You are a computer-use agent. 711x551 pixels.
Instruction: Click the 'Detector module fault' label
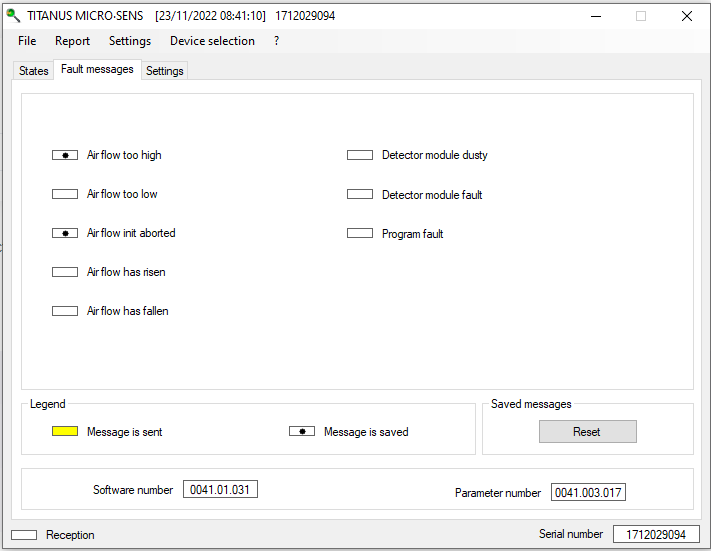click(432, 195)
